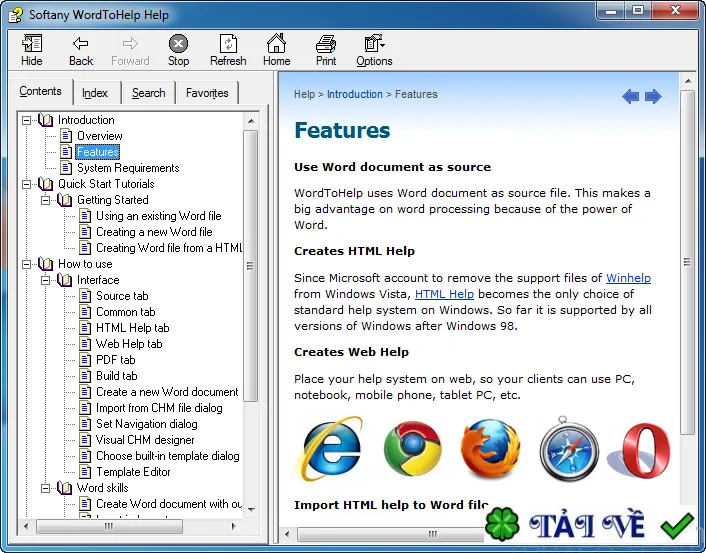Click the Features page icon in tree
Viewport: 706px width, 553px height.
click(x=66, y=152)
